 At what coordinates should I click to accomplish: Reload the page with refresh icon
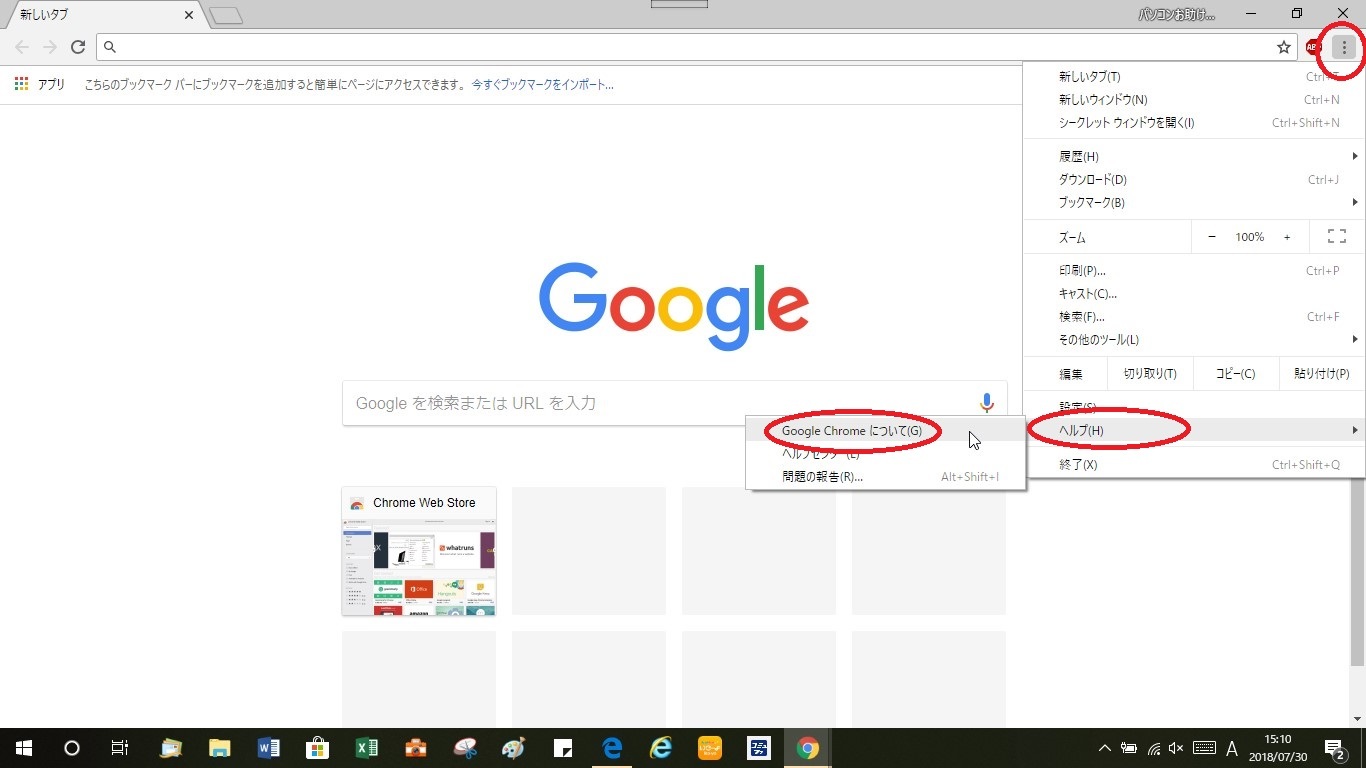coord(78,47)
